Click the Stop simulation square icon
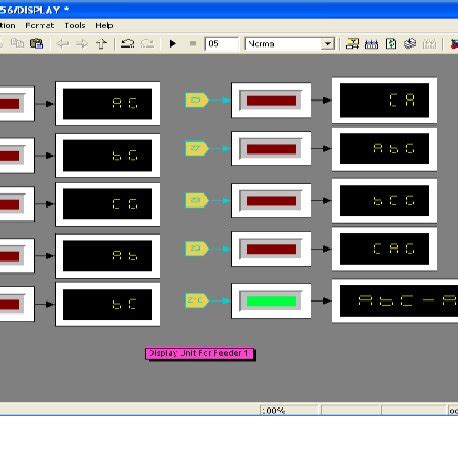Viewport: 458px width, 458px height. point(193,44)
